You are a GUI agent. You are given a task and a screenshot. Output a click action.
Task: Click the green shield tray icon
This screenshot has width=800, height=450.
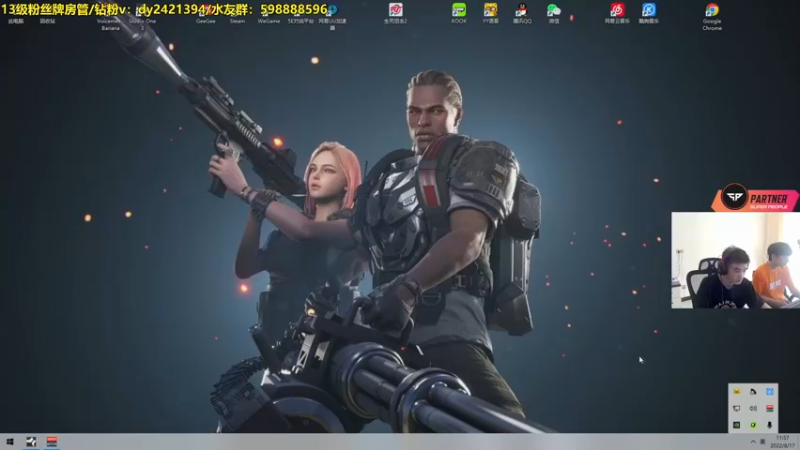[x=753, y=424]
